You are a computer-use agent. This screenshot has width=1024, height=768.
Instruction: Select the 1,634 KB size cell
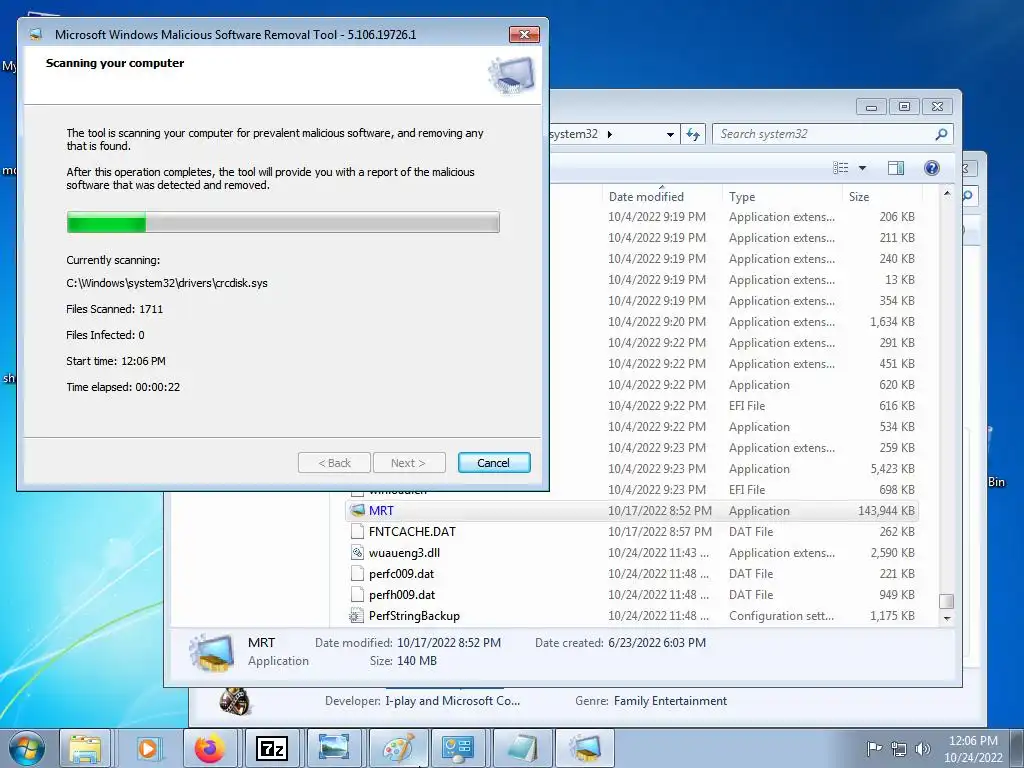point(892,322)
